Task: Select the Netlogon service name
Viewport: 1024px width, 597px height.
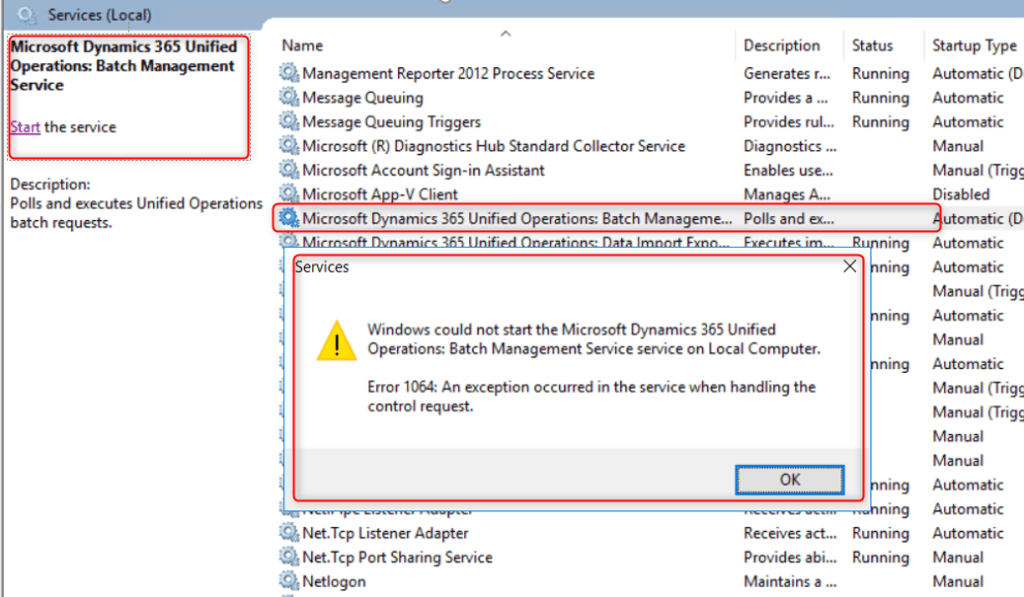Action: (x=334, y=582)
